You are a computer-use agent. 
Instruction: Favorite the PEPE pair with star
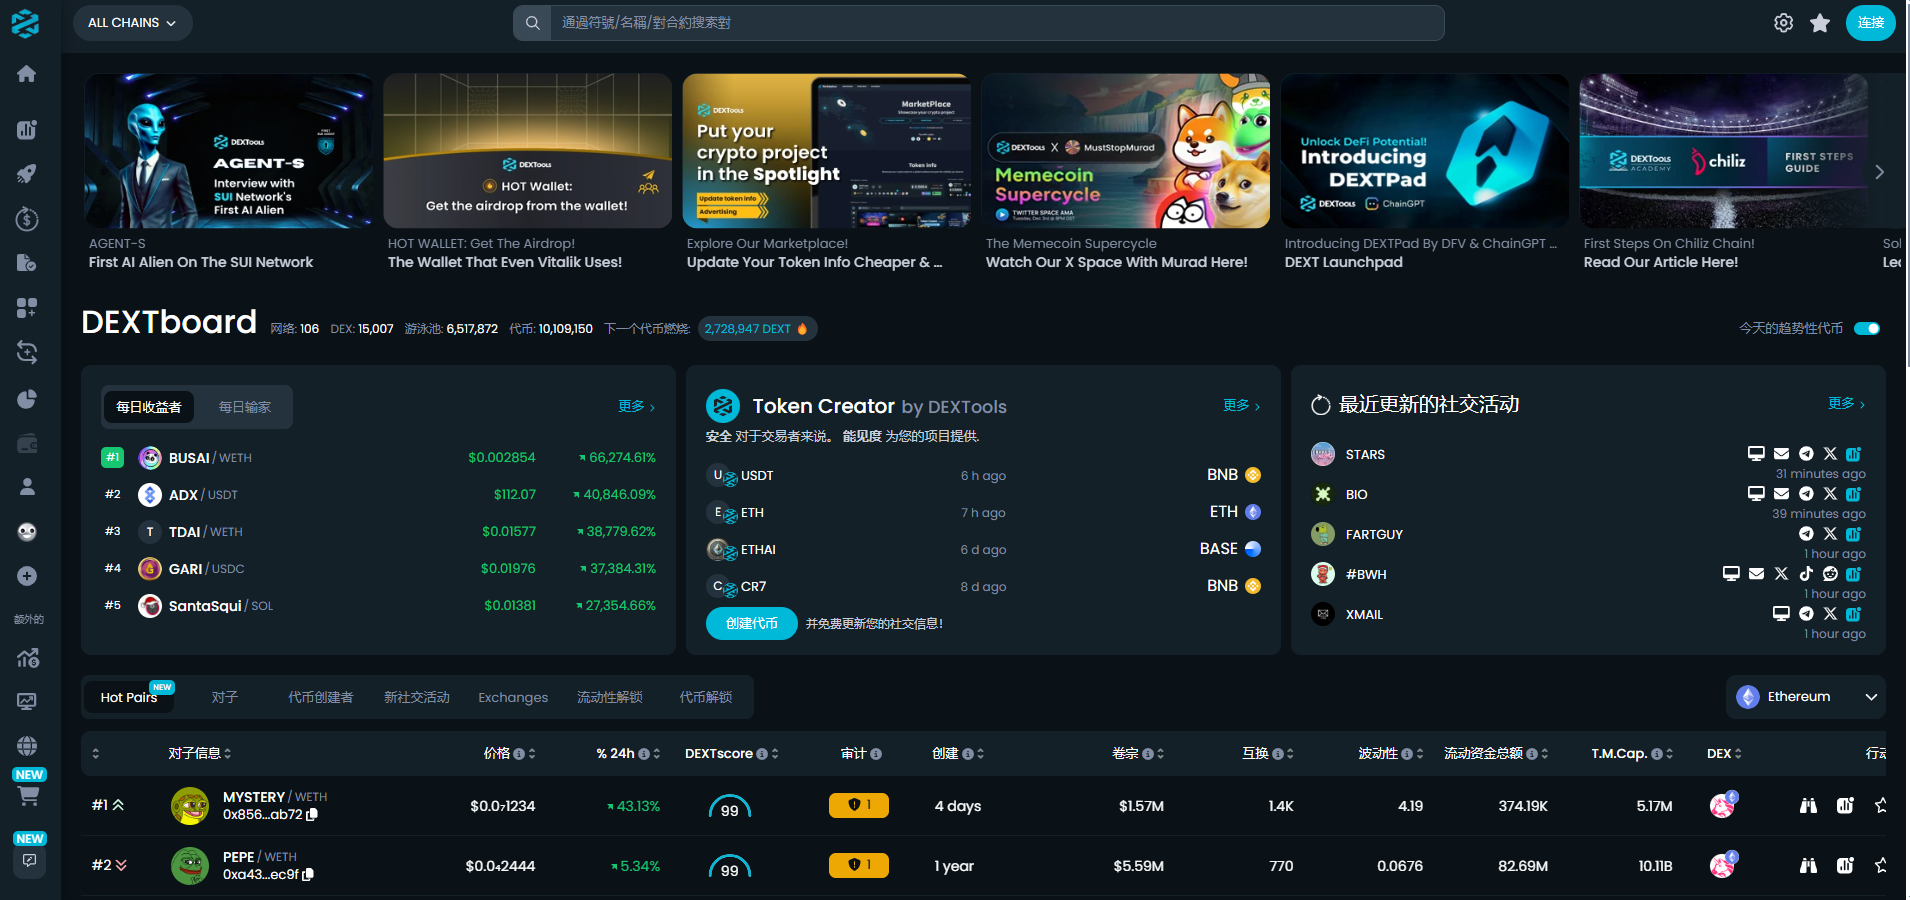1881,866
